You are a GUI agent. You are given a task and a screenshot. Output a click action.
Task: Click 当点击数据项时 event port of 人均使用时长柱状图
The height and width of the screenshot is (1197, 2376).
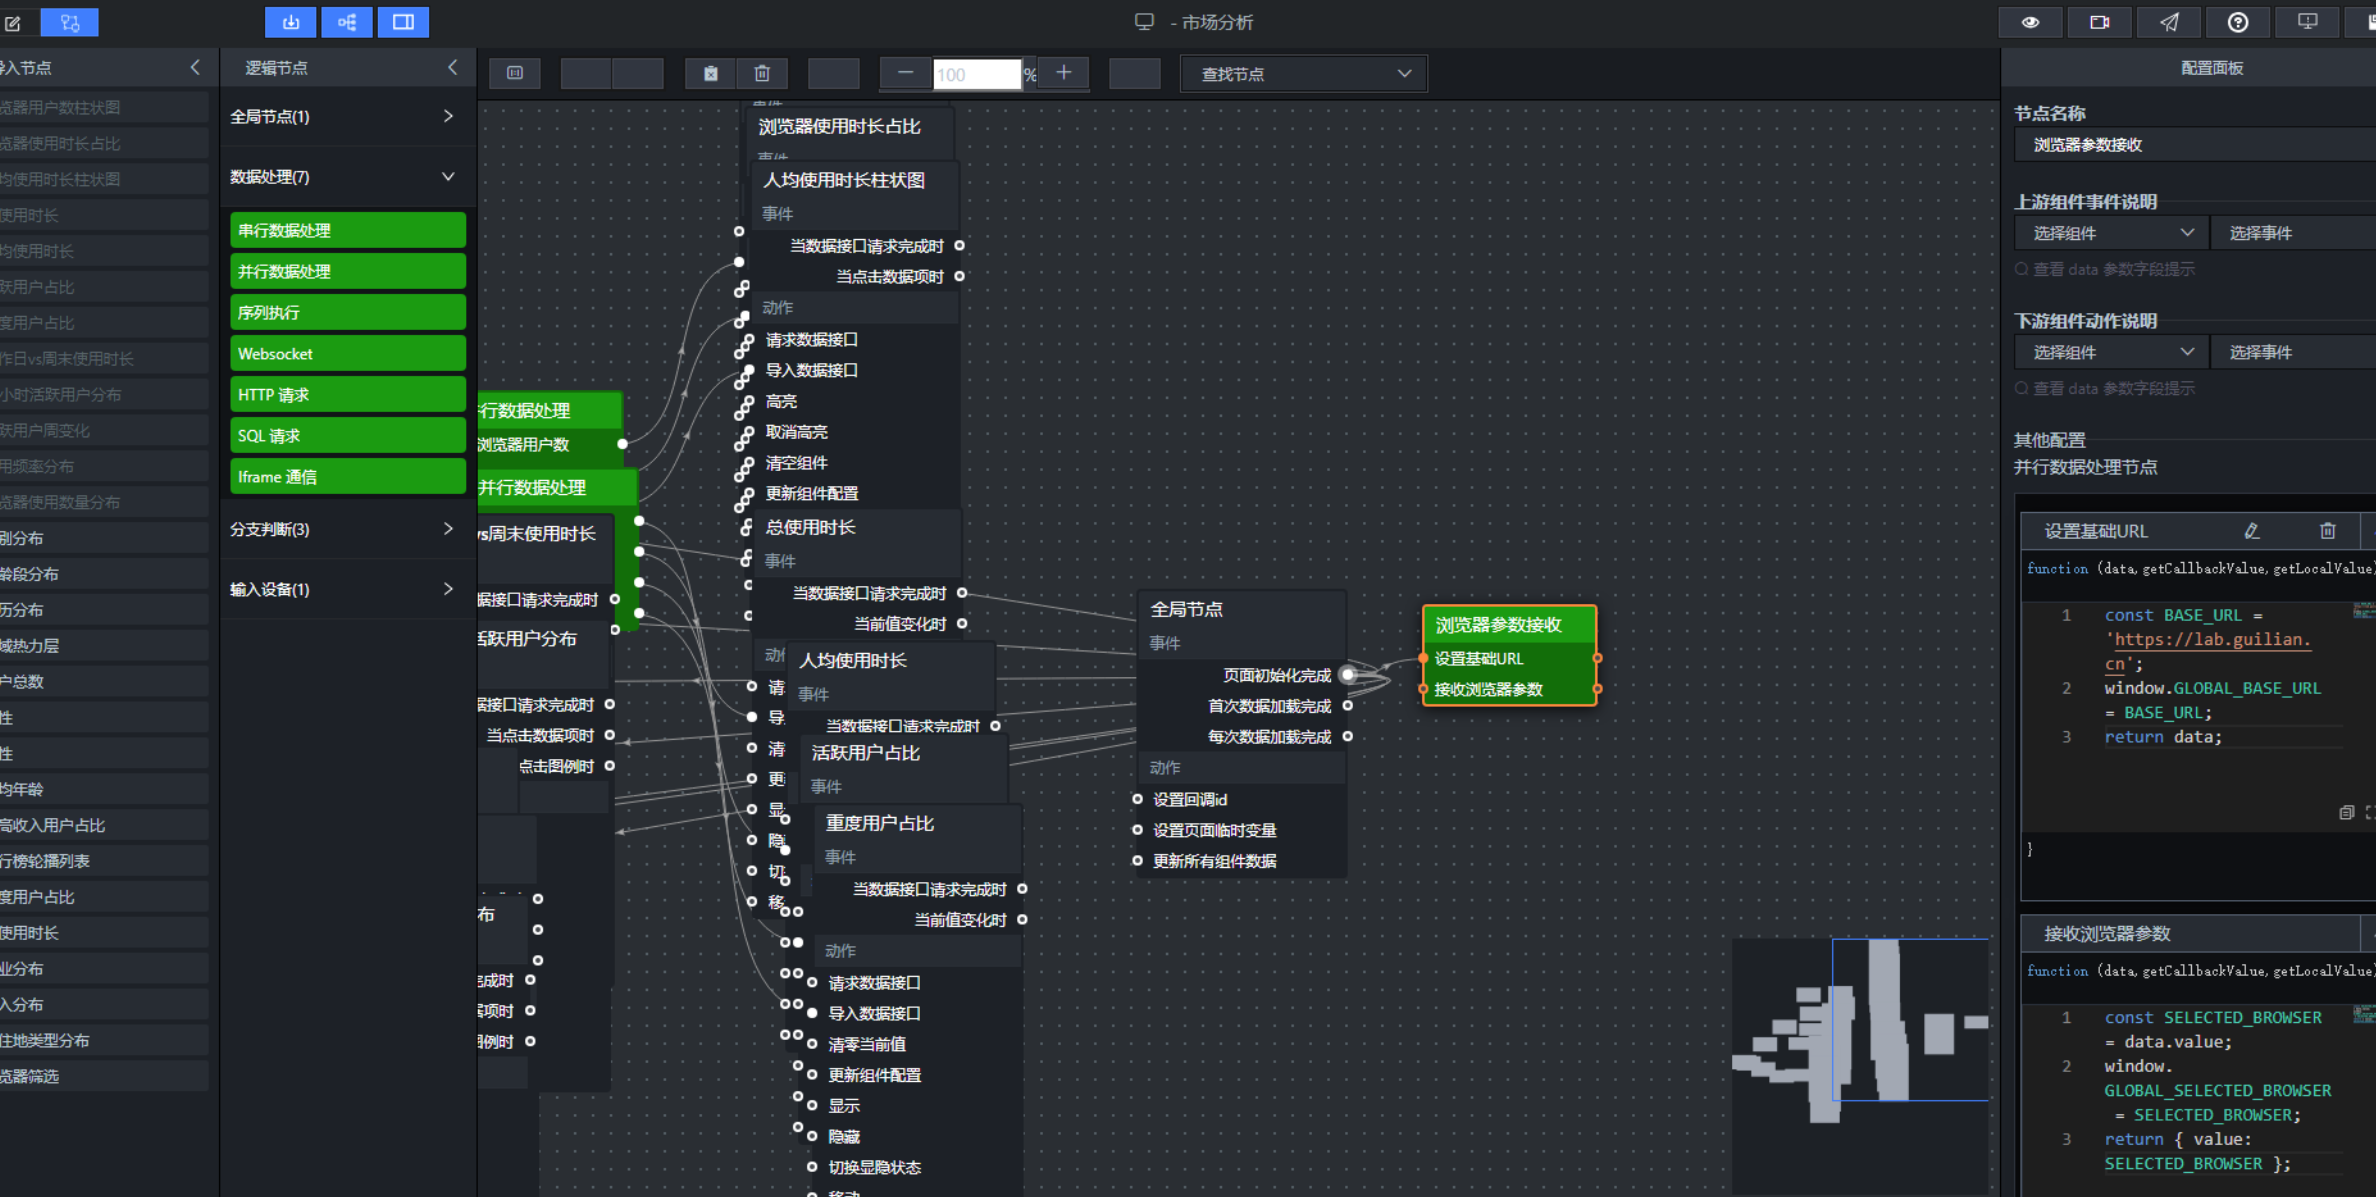(x=959, y=276)
